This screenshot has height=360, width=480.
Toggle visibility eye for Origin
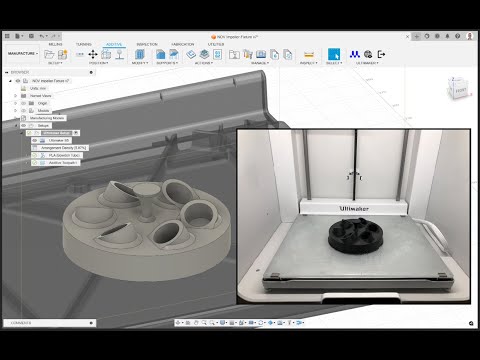tap(24, 103)
